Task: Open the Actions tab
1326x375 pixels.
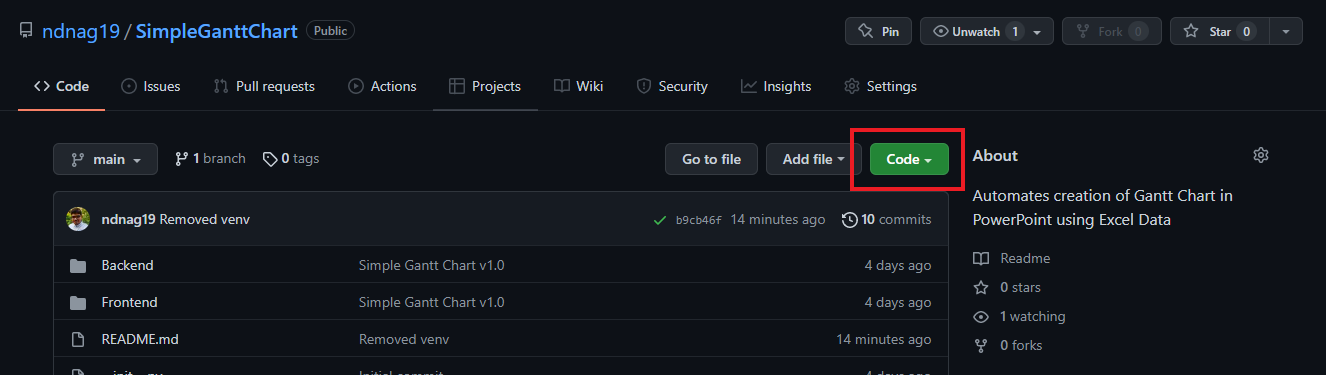Action: coord(382,86)
